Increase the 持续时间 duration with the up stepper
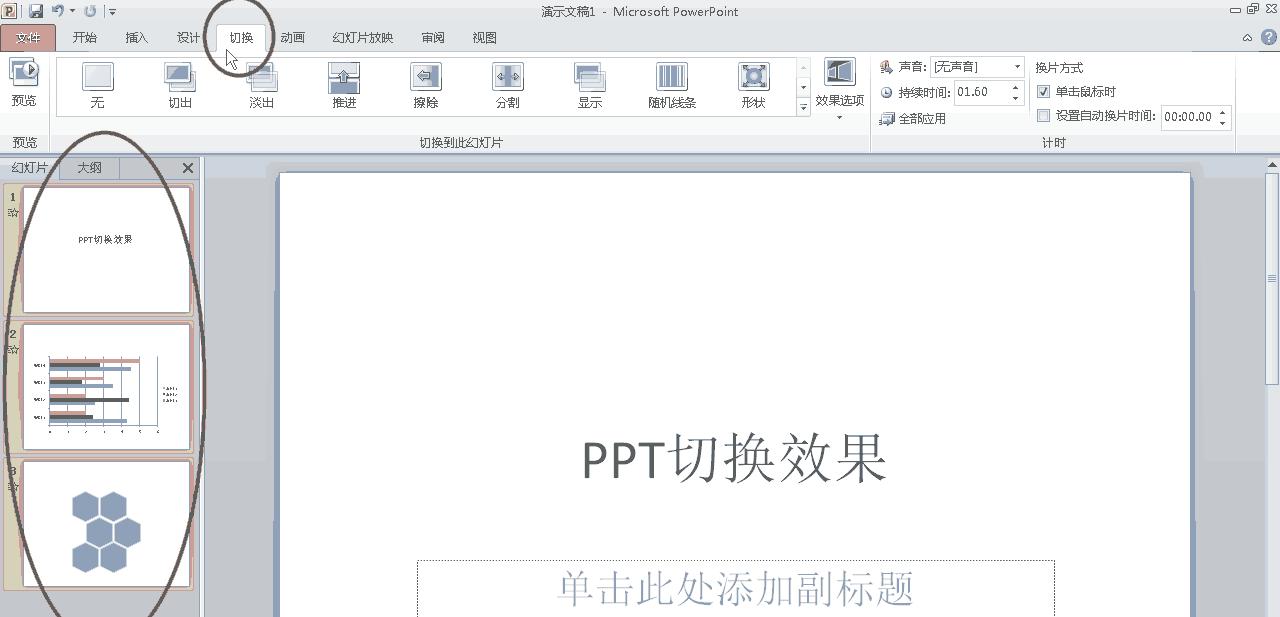The height and width of the screenshot is (617, 1280). click(x=1017, y=86)
